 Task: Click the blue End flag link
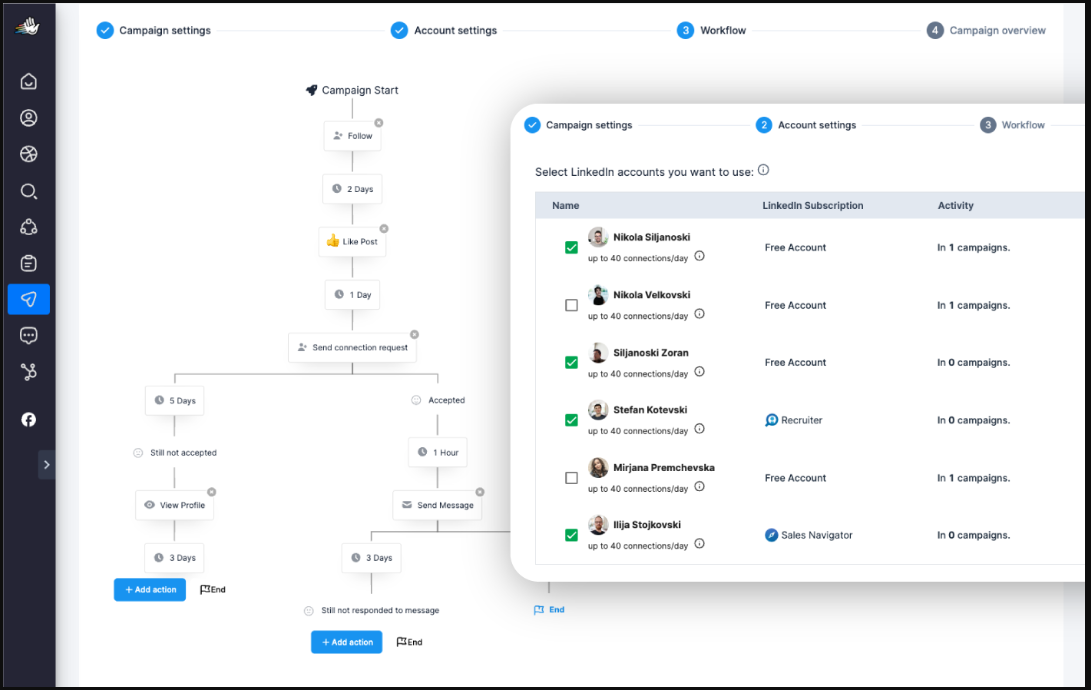tap(549, 609)
